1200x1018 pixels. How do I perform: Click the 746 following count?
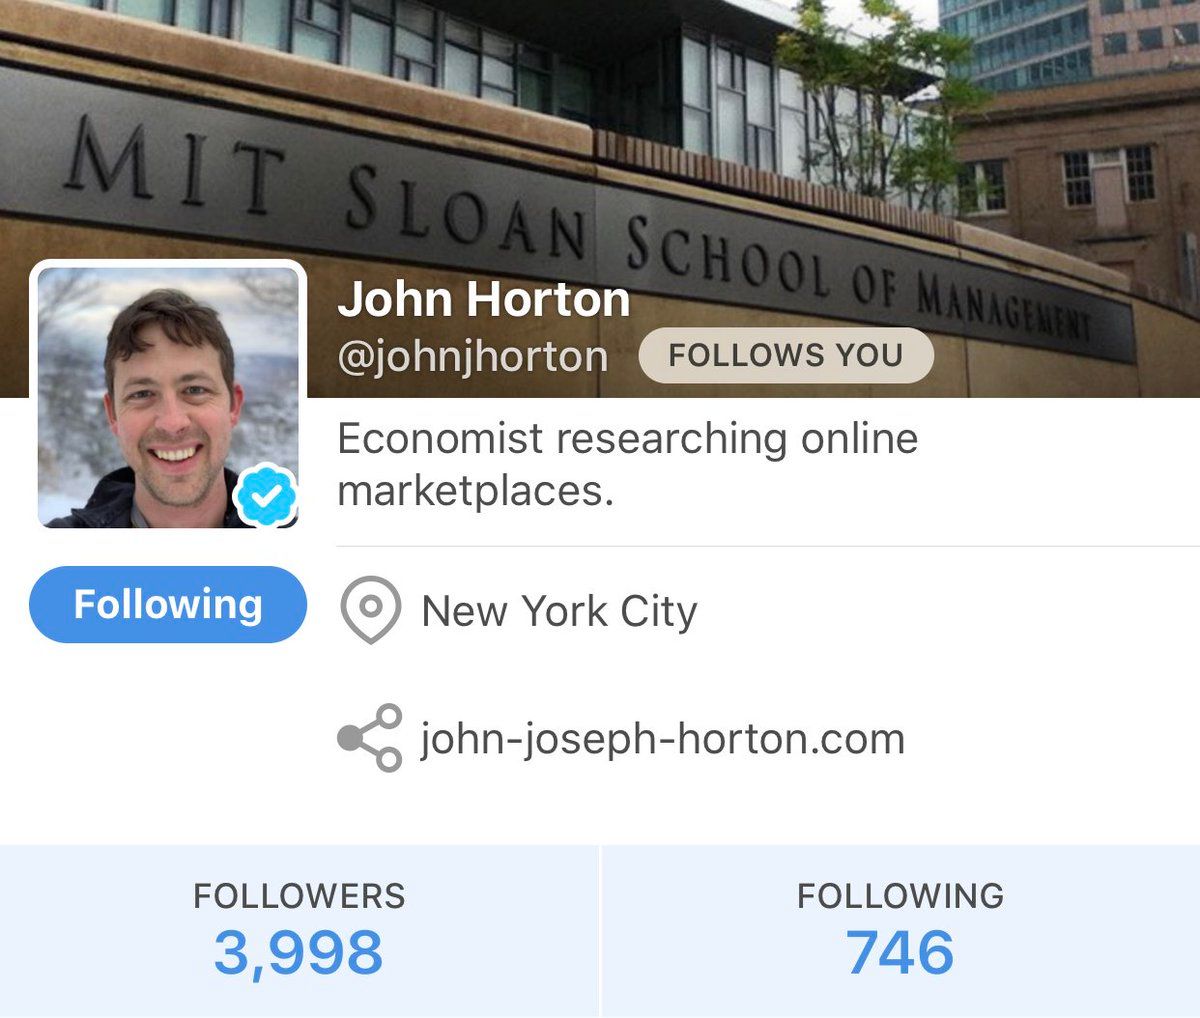point(900,952)
